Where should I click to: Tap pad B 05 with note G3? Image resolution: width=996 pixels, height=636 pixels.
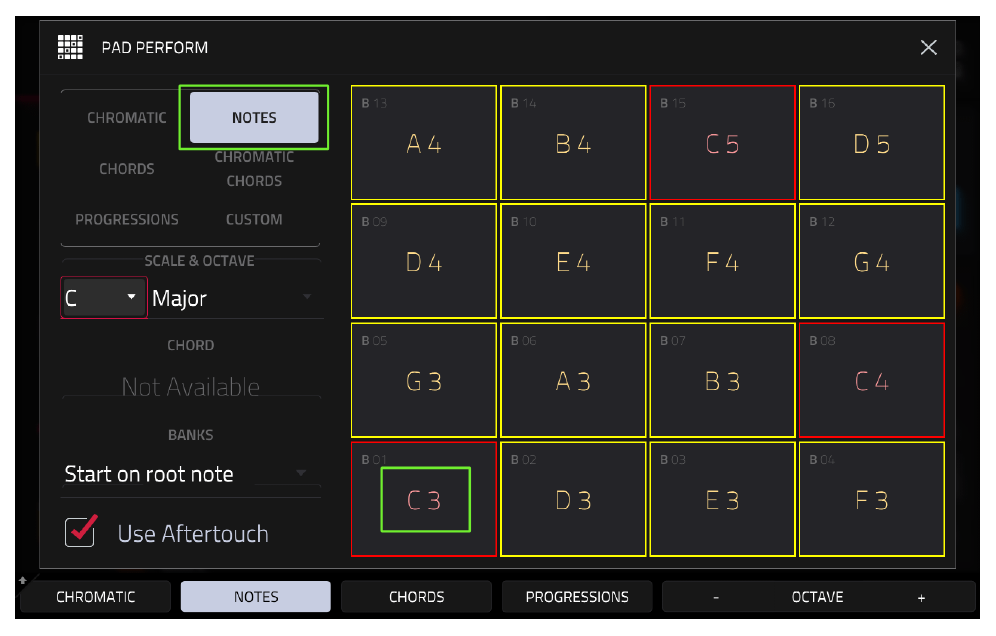424,380
